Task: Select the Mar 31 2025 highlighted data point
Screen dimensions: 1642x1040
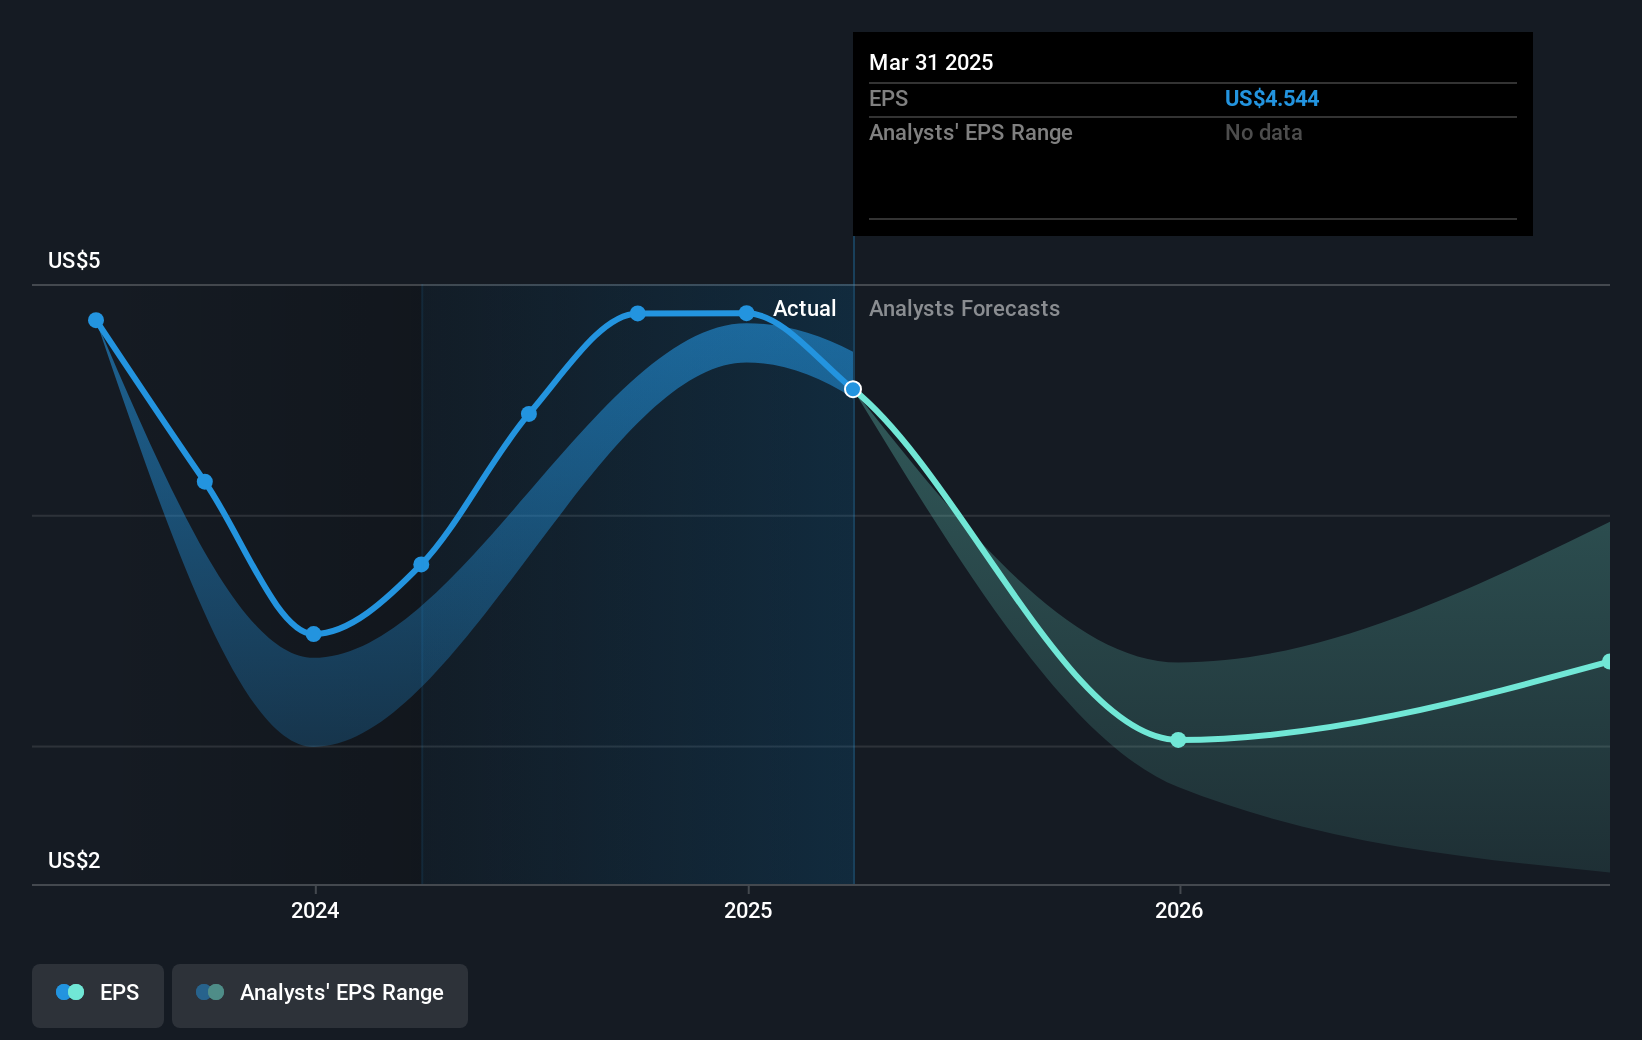Action: (x=853, y=389)
